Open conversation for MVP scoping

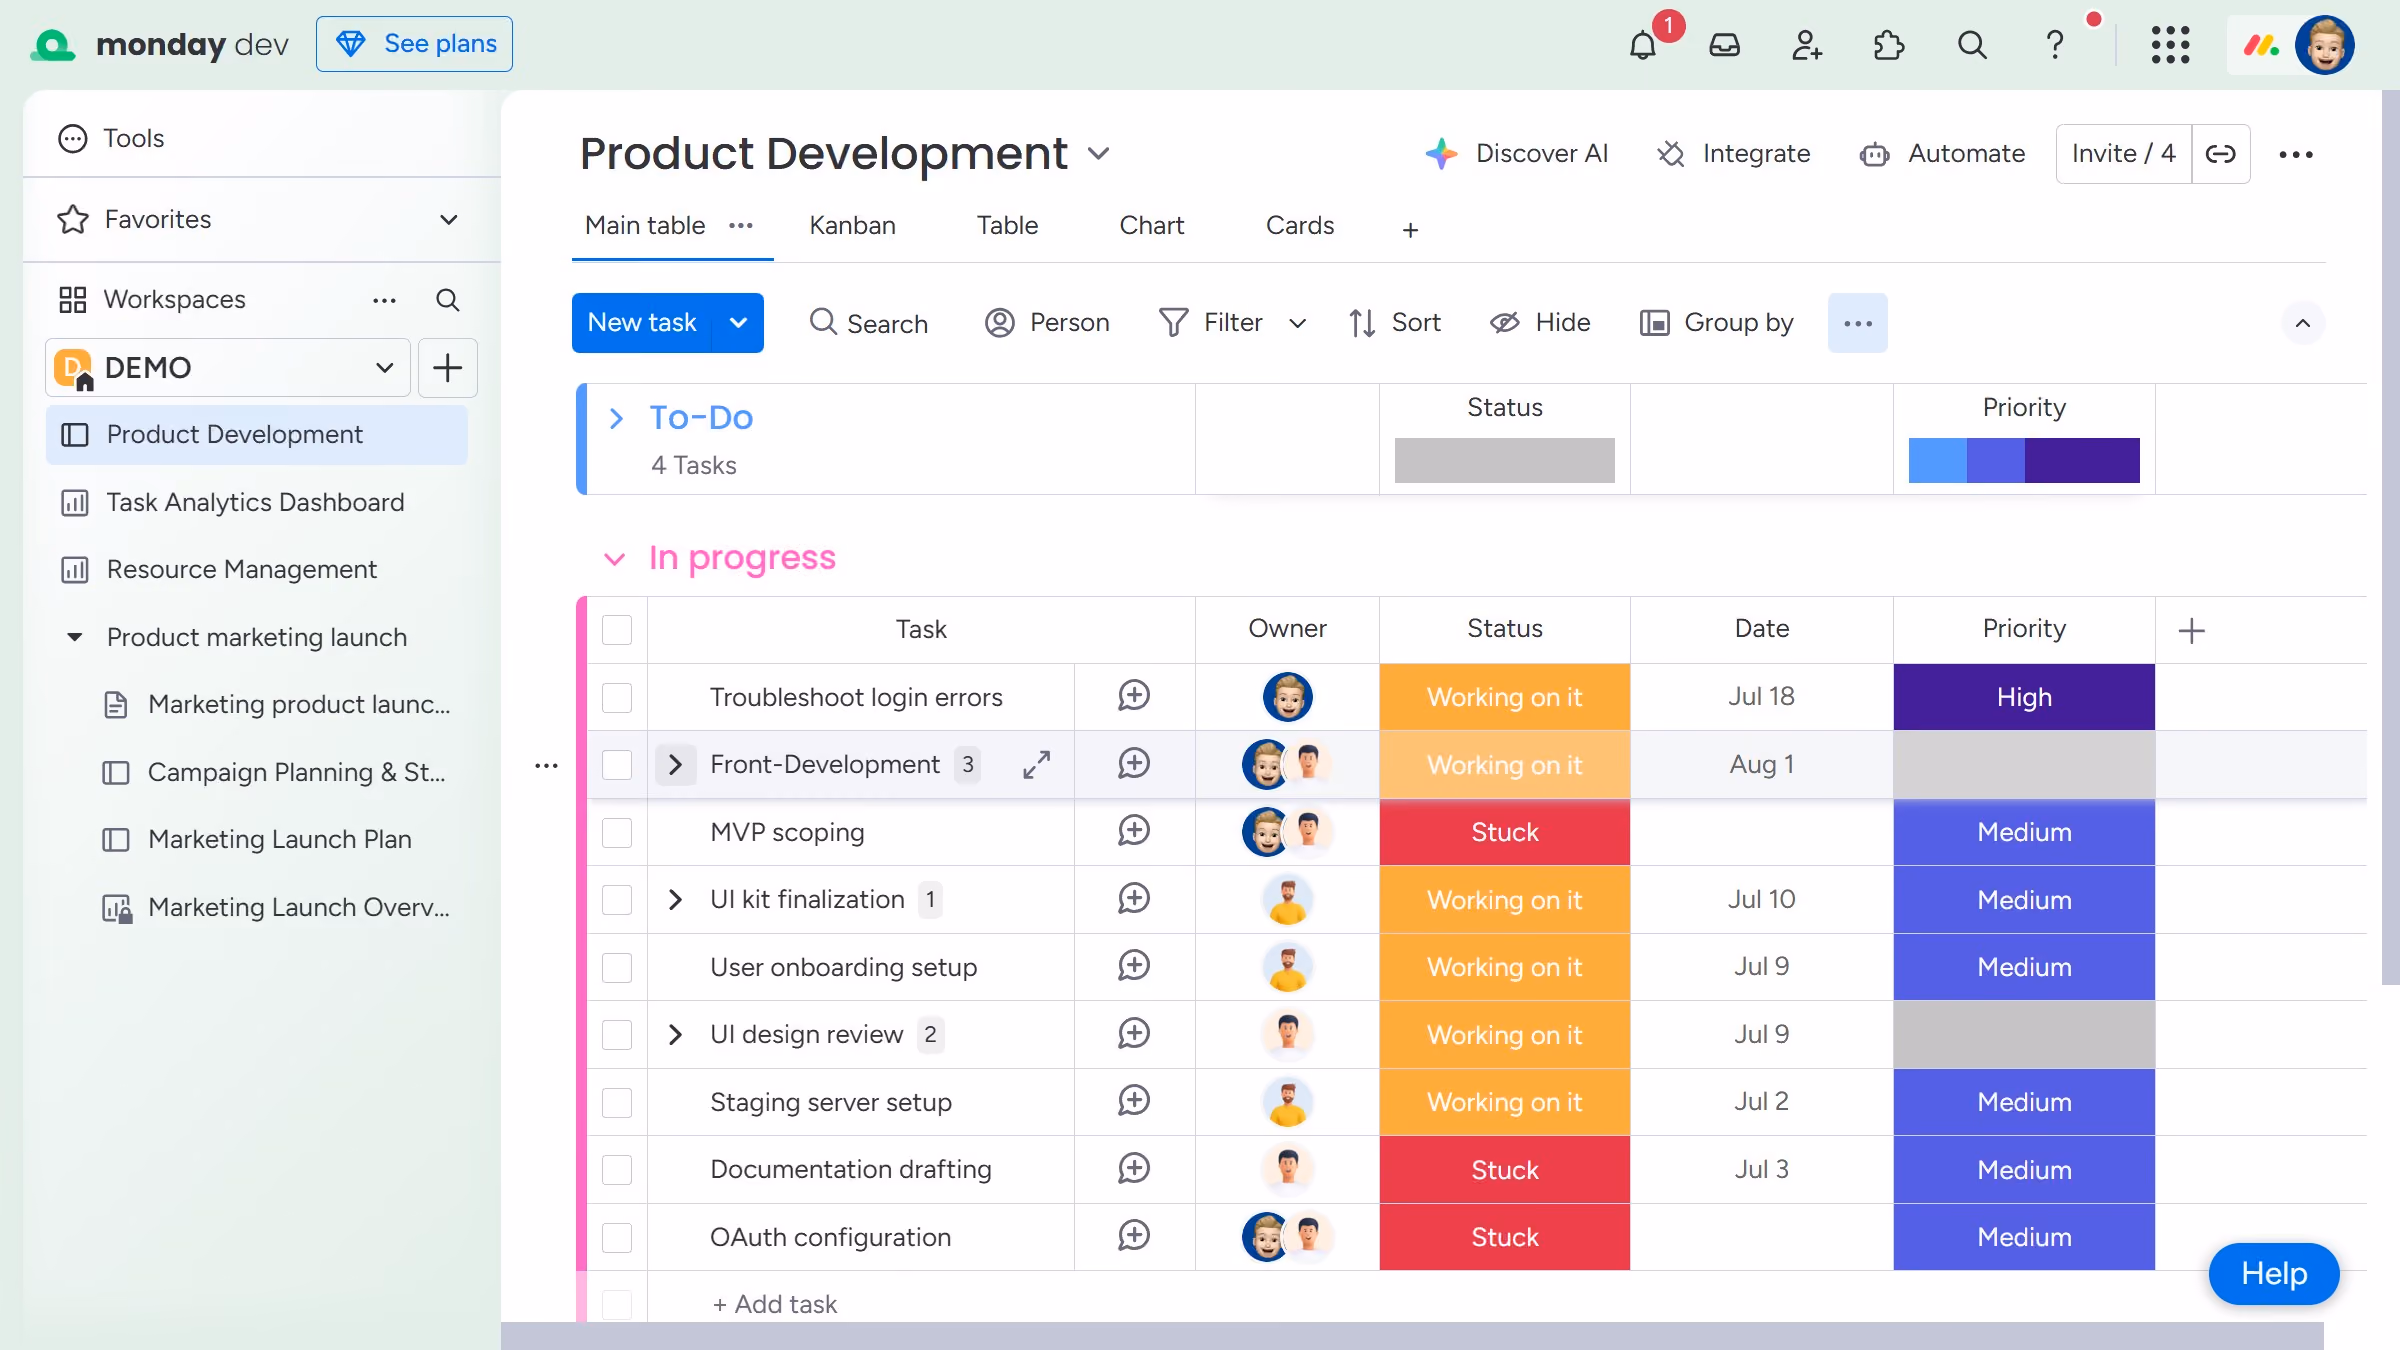[x=1134, y=831]
